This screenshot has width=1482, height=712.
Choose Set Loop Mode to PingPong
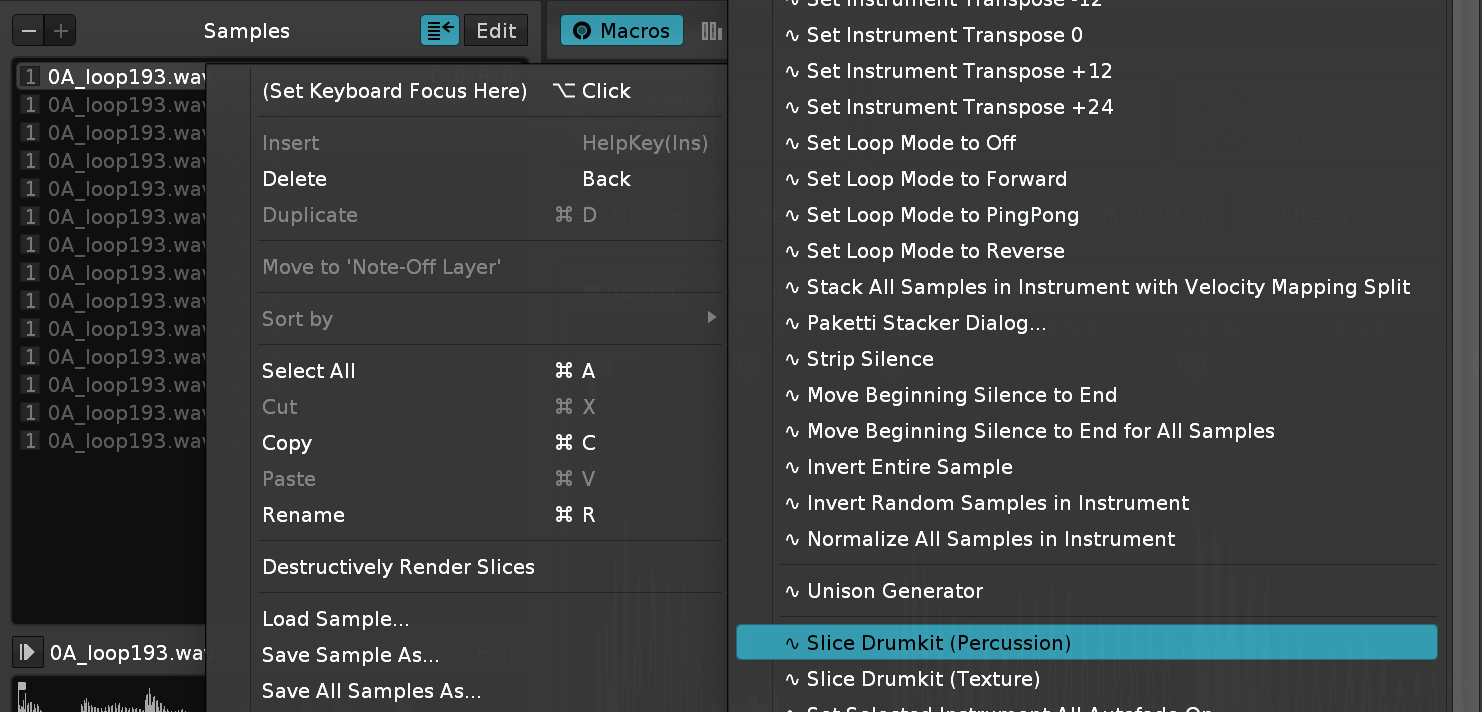click(942, 215)
